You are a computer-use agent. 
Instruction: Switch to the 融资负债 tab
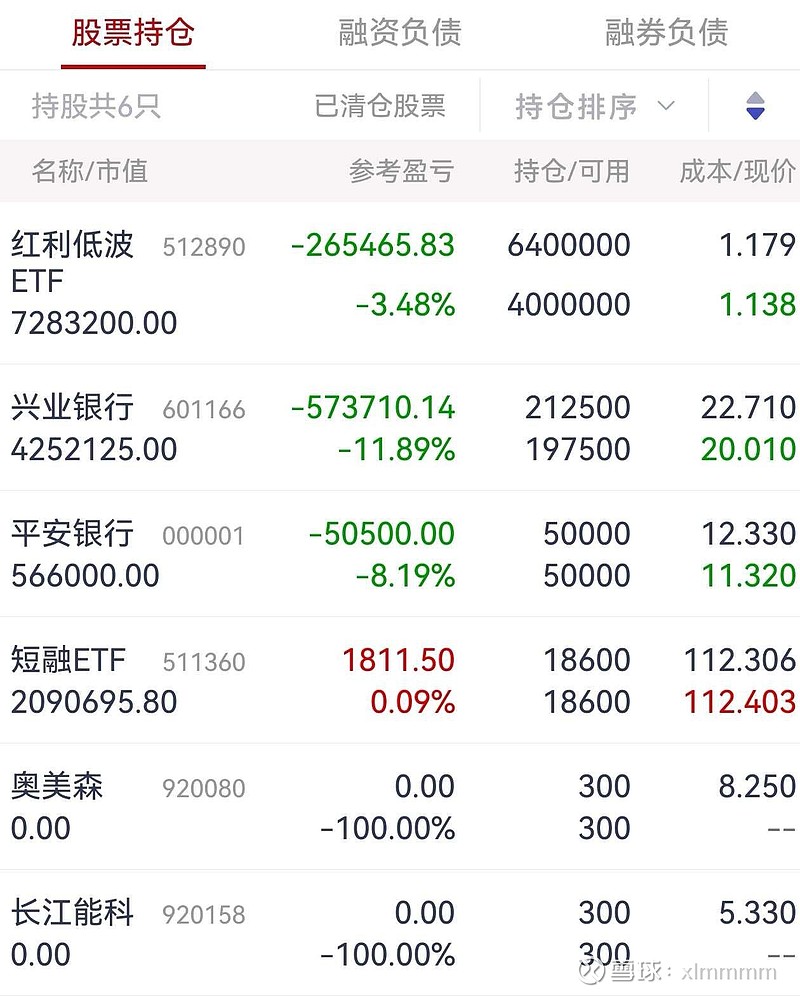point(400,33)
